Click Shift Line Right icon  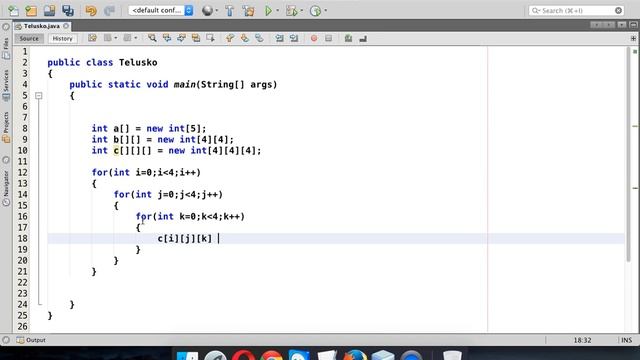pos(294,38)
